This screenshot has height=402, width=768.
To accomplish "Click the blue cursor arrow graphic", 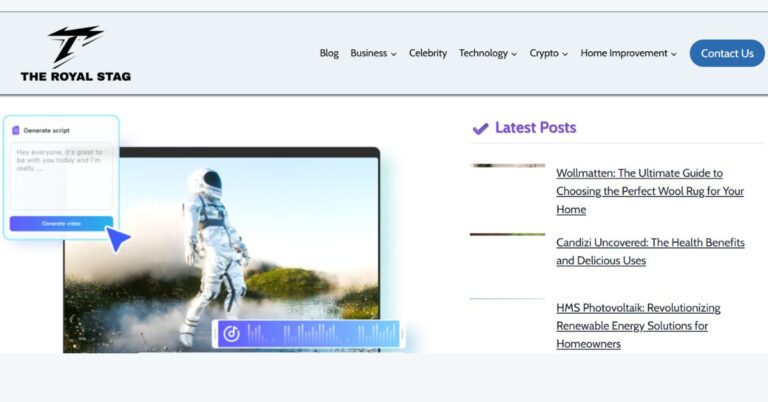I will coord(119,240).
